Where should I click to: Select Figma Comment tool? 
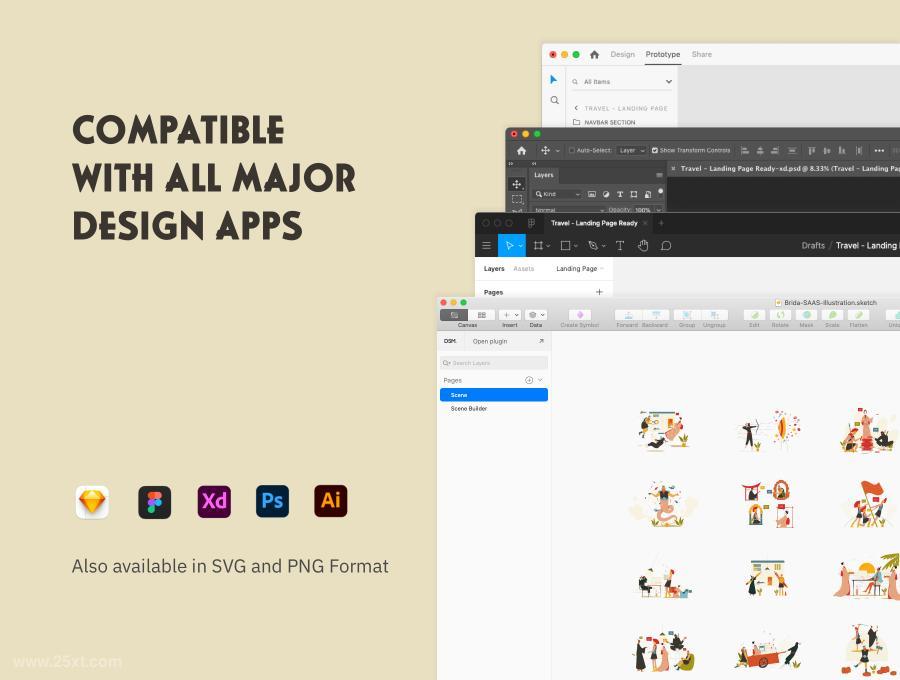(666, 246)
